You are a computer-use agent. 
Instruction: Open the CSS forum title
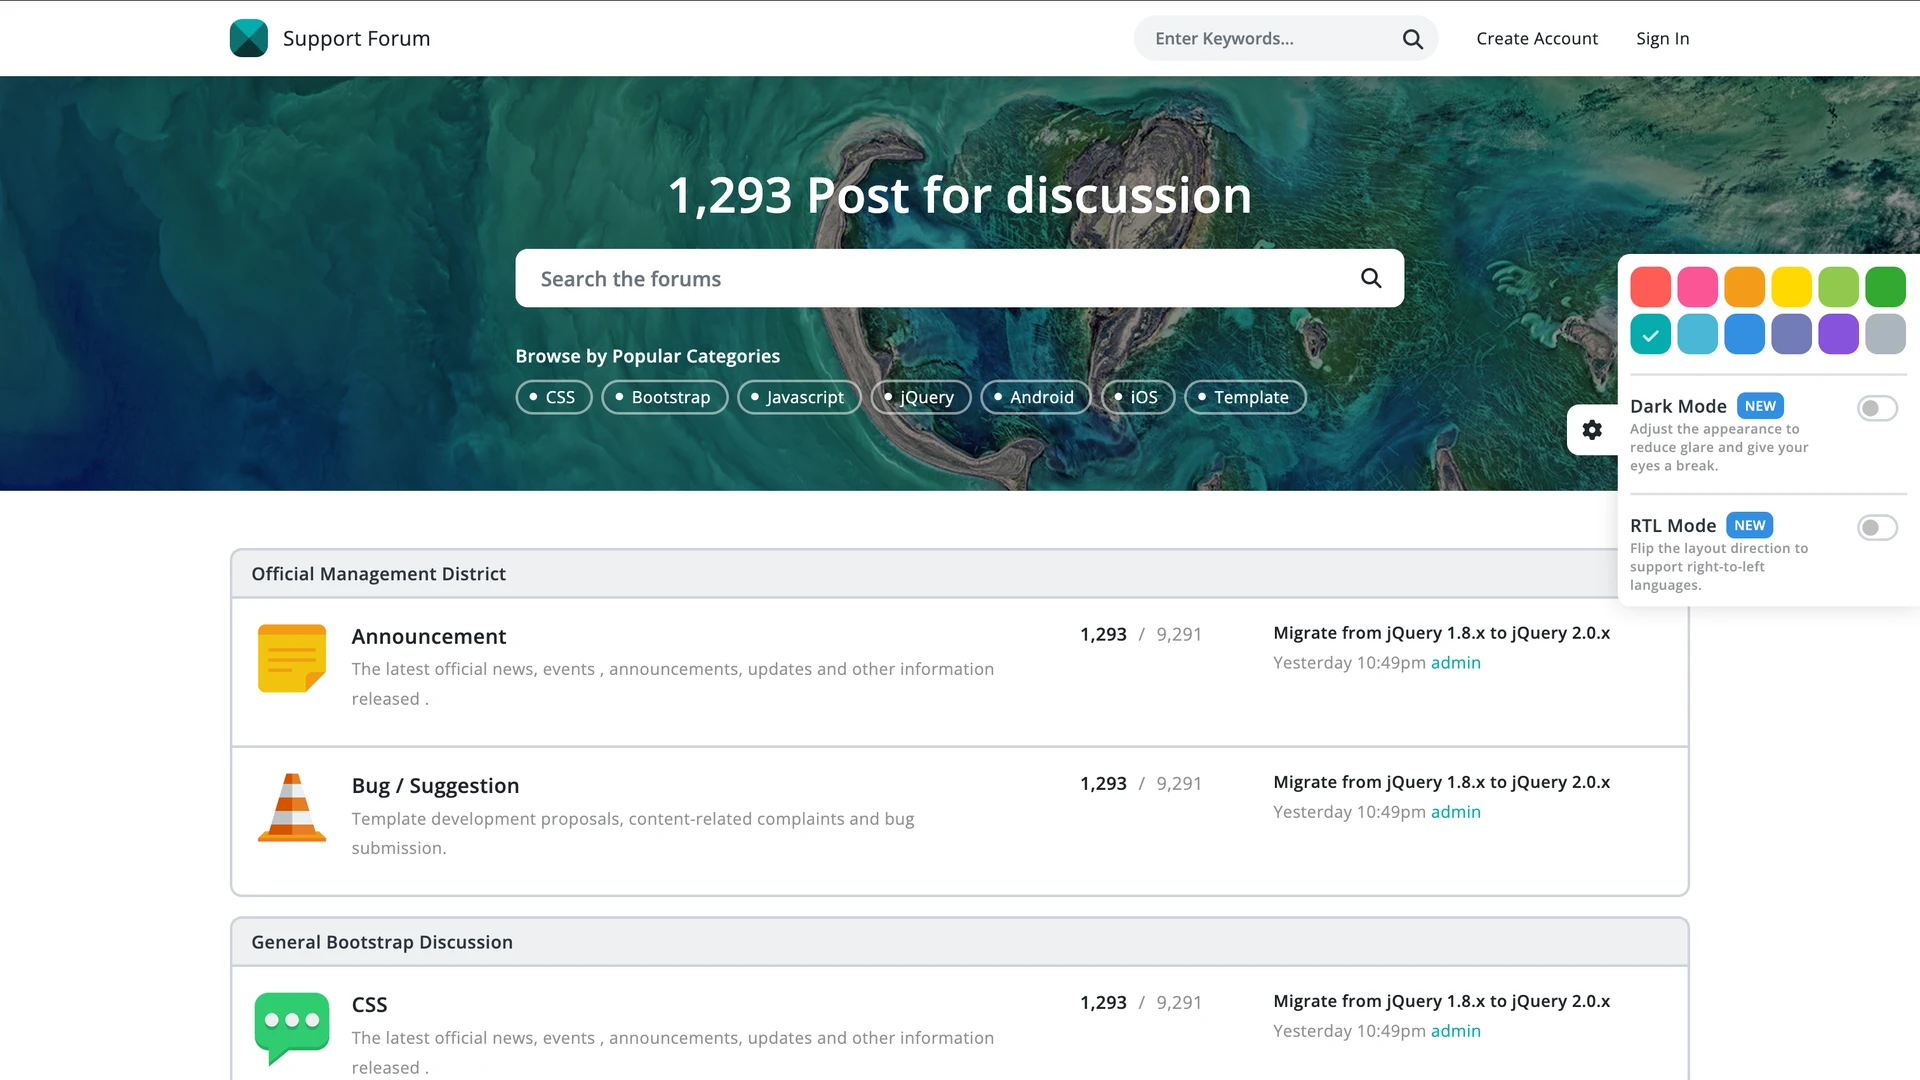369,1005
